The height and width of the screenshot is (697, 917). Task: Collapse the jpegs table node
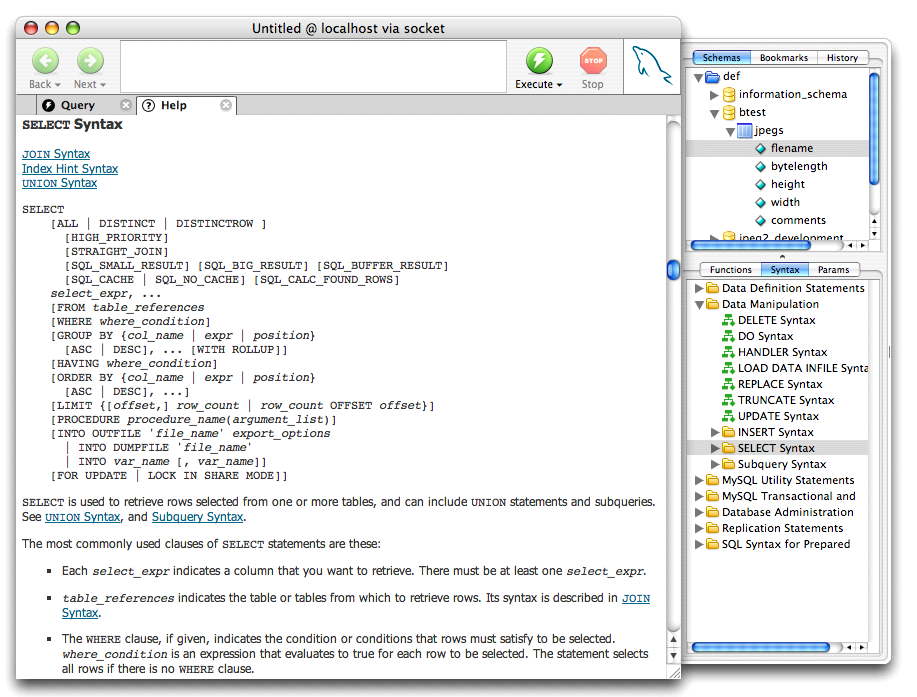tap(730, 132)
